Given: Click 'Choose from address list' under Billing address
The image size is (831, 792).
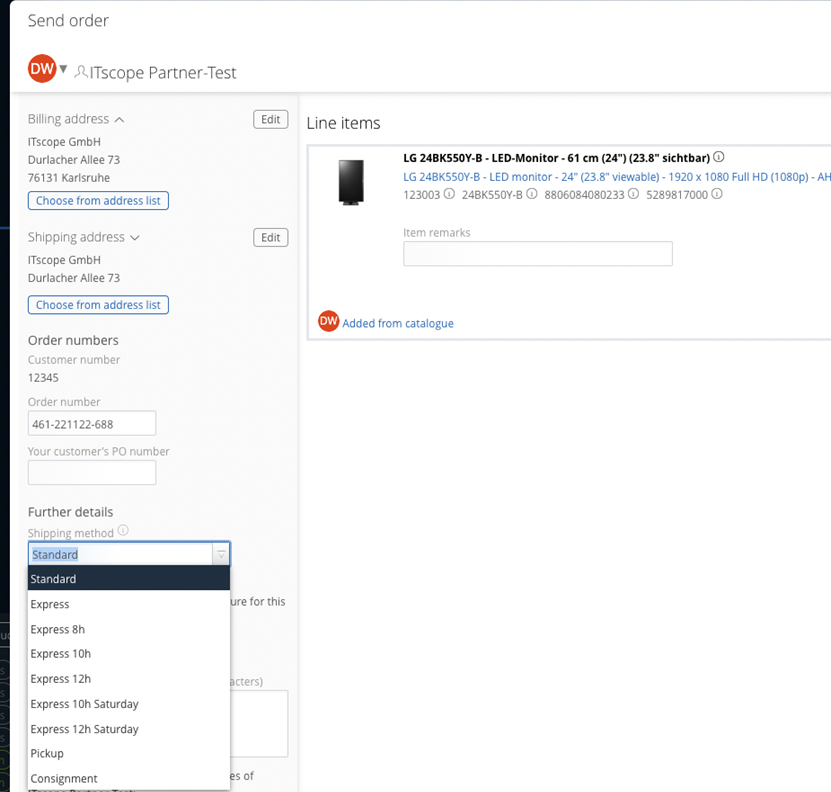Looking at the screenshot, I should tap(98, 200).
